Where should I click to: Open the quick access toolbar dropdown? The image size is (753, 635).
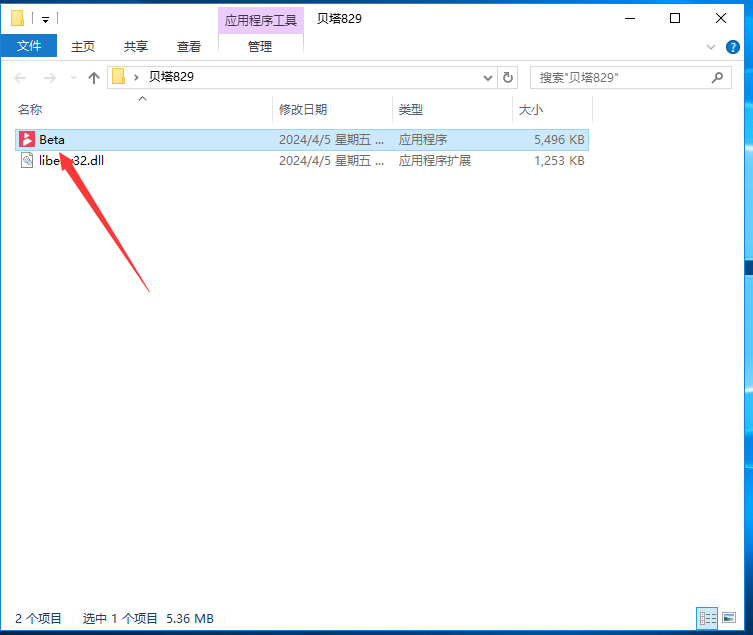(45, 20)
